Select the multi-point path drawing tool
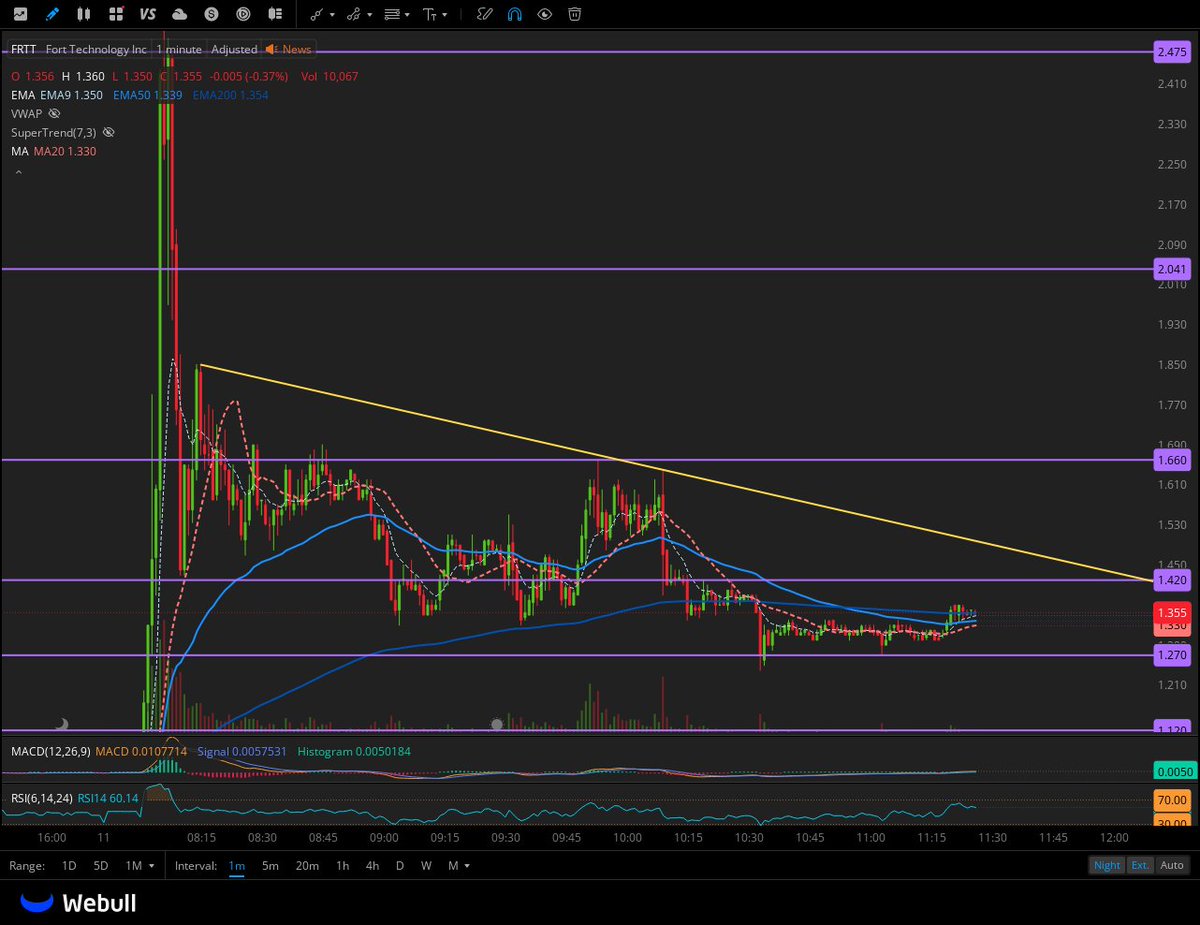1200x925 pixels. [353, 14]
